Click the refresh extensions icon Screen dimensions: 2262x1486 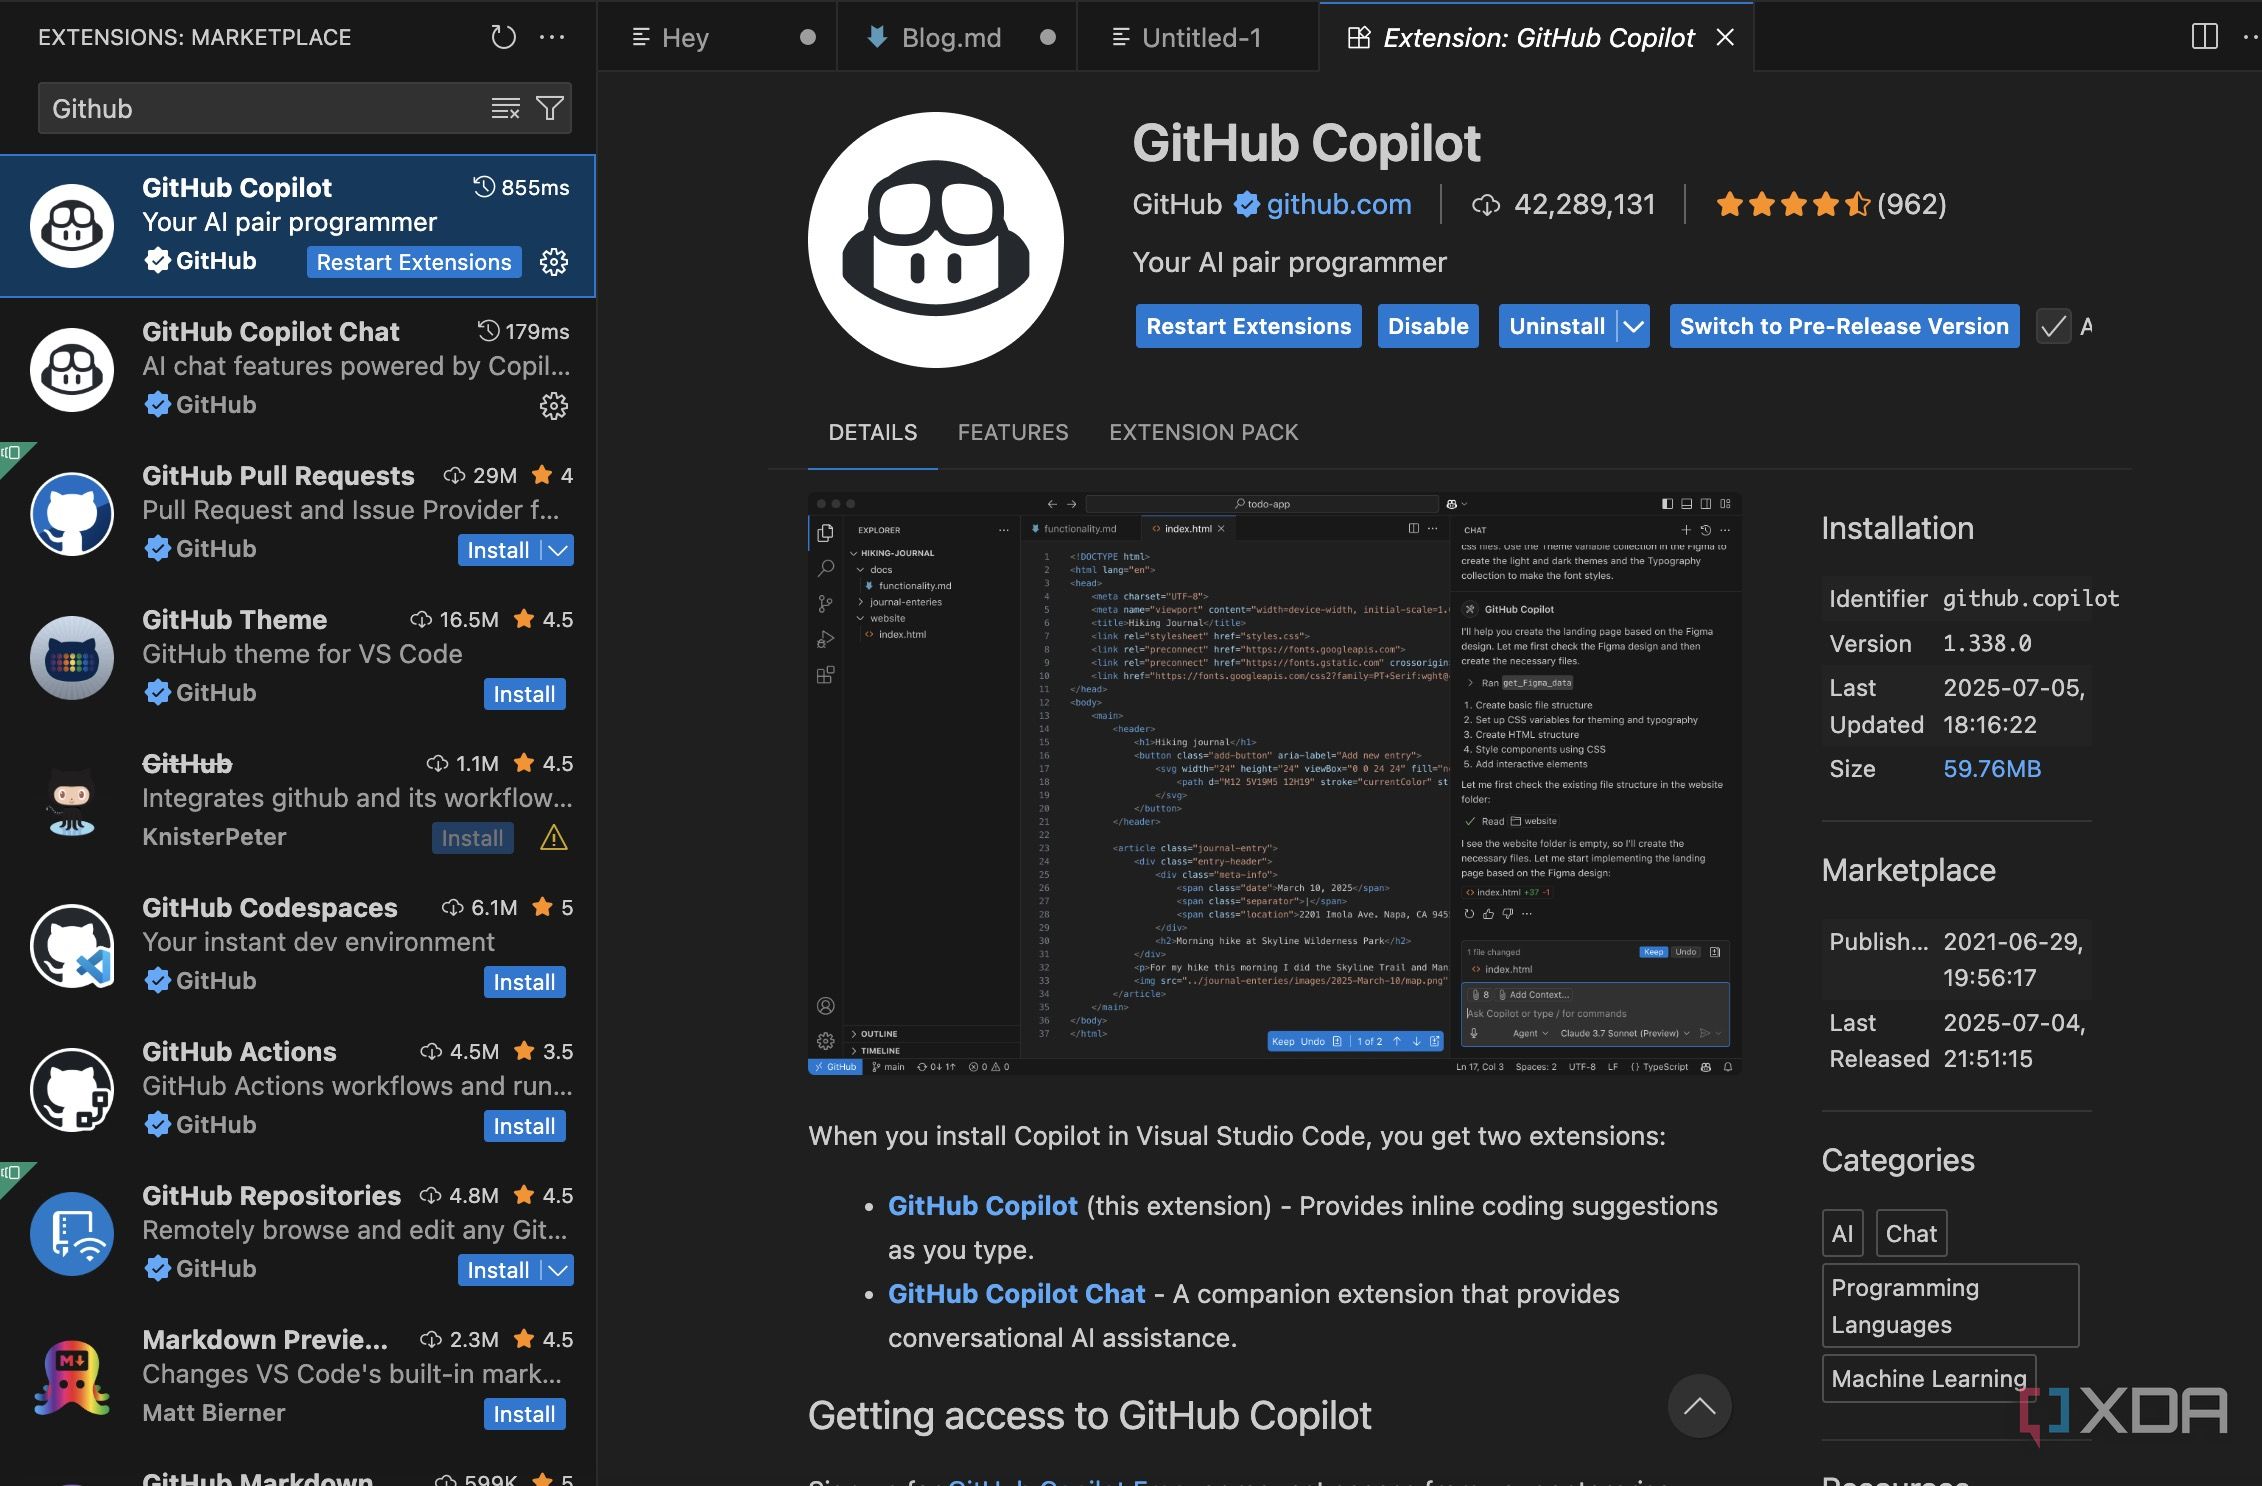pos(503,38)
